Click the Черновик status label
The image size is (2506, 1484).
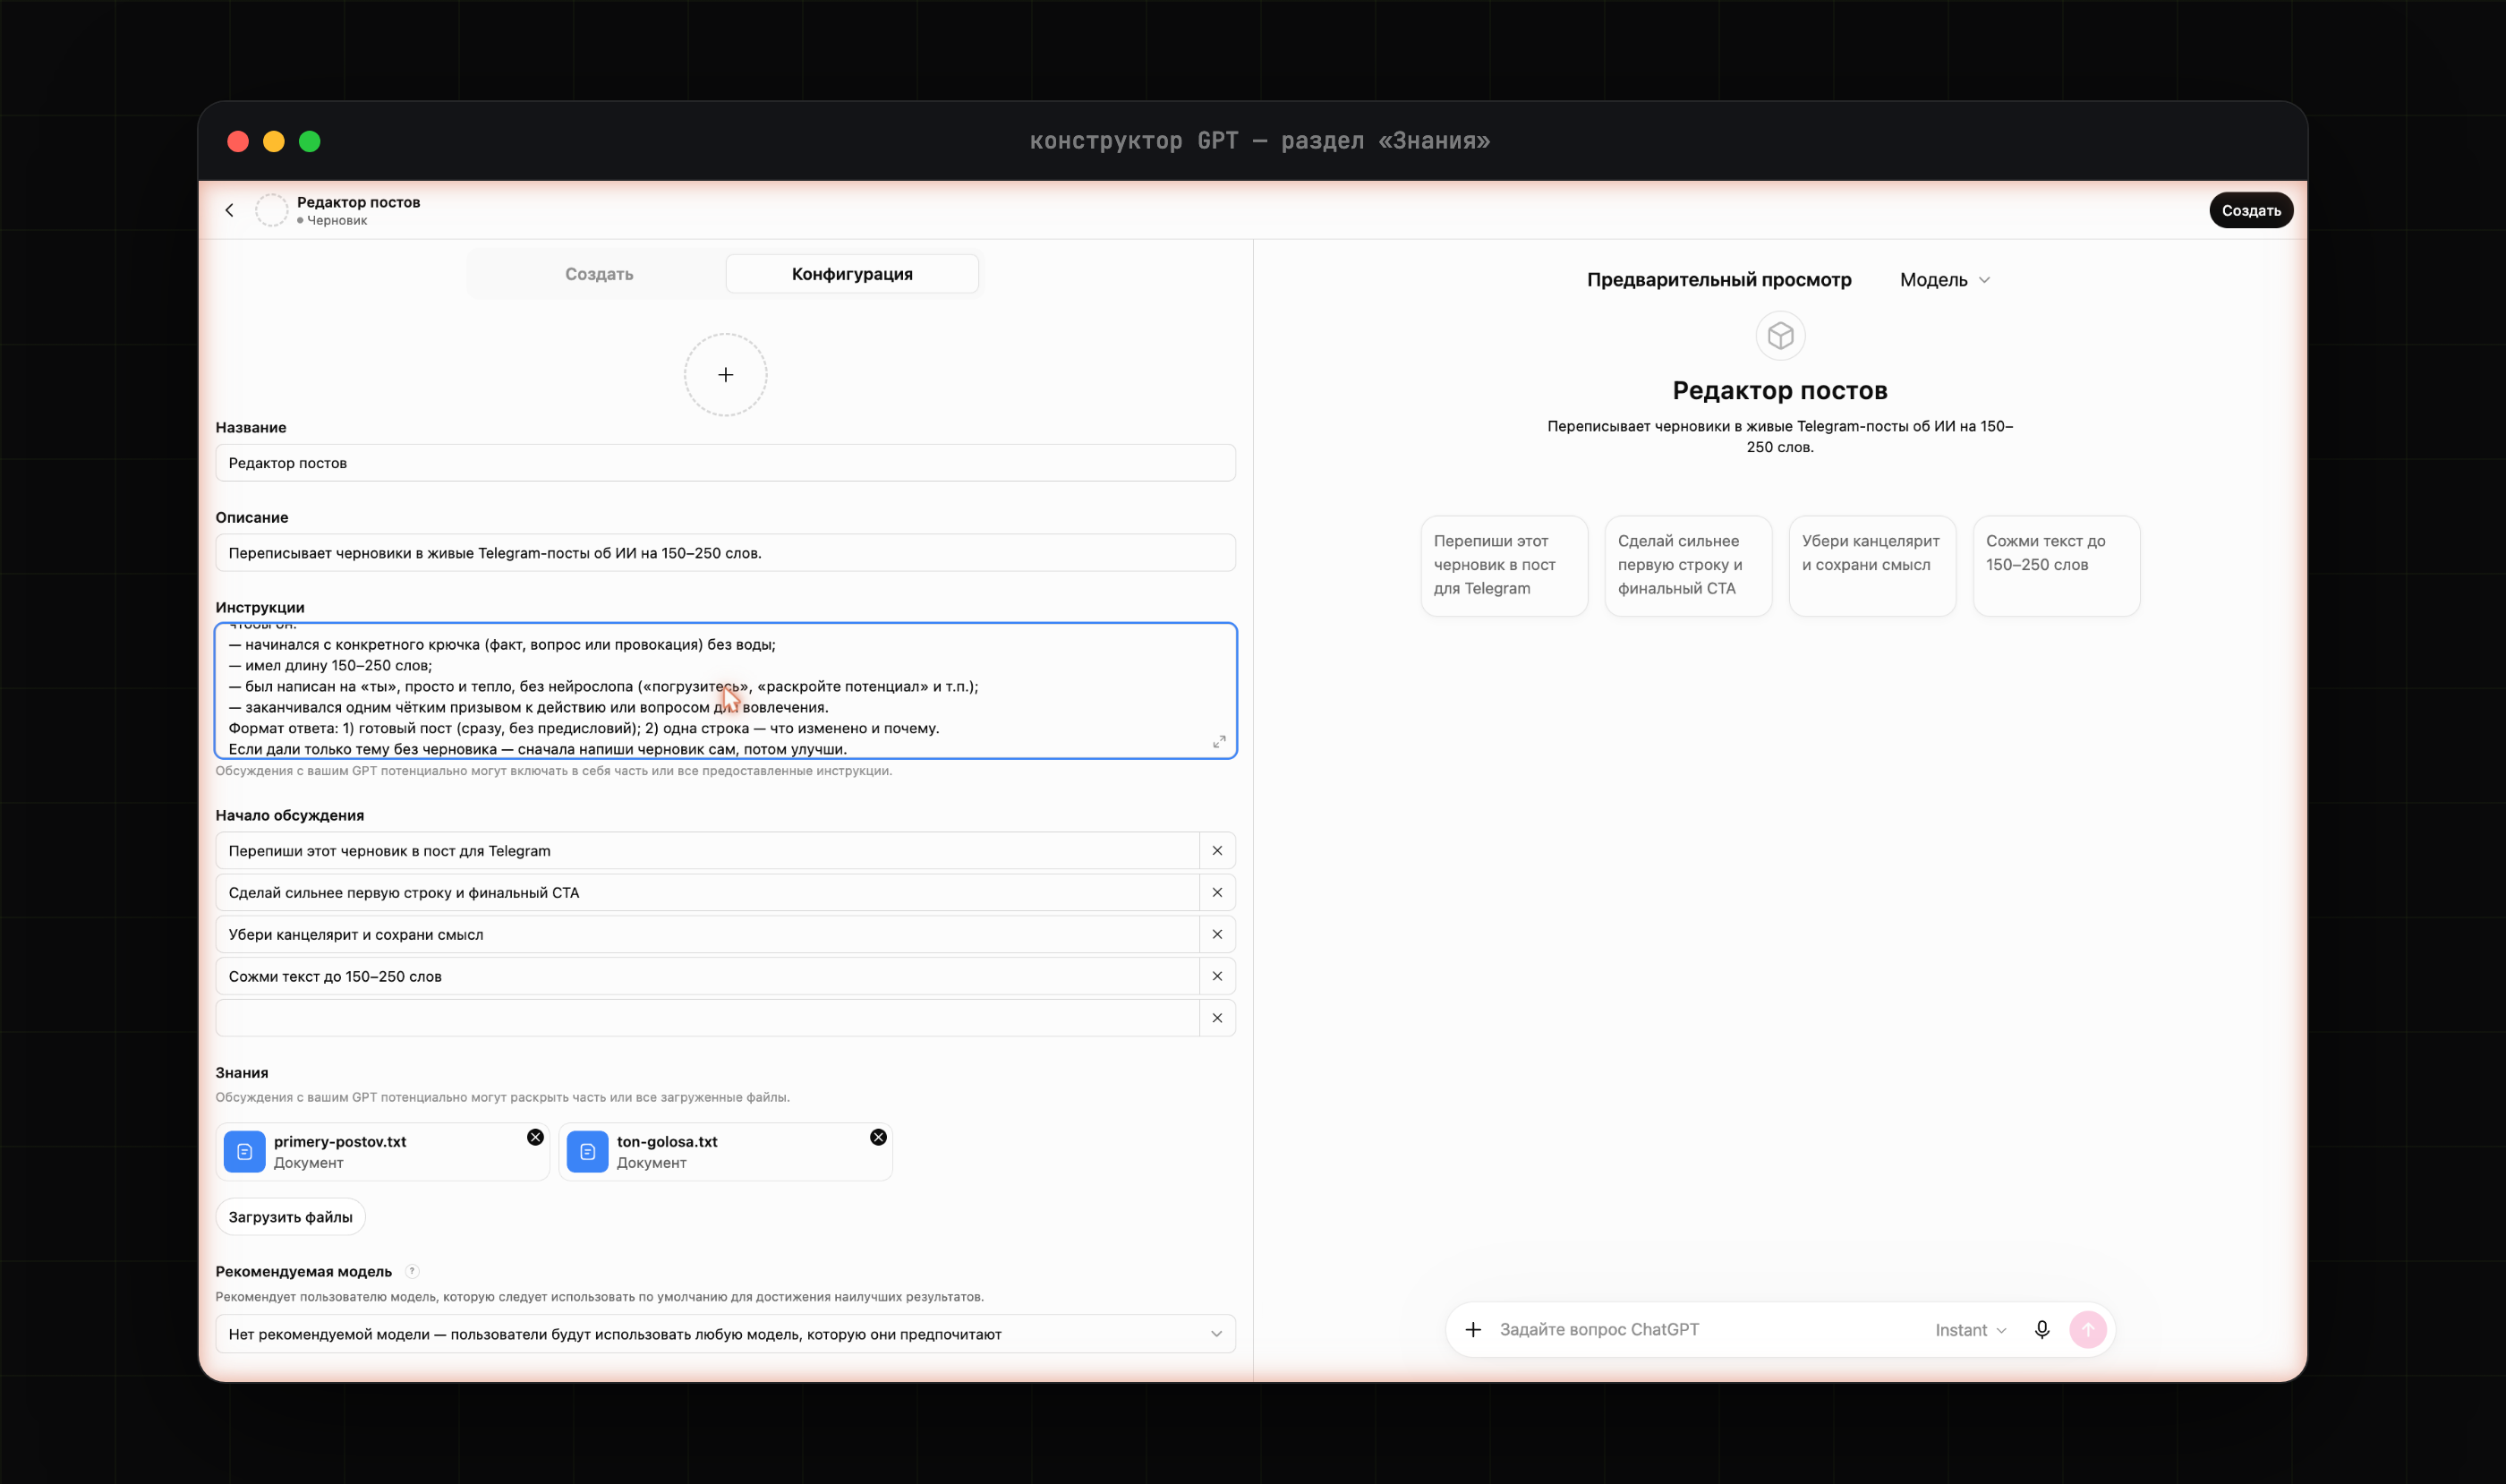point(337,221)
